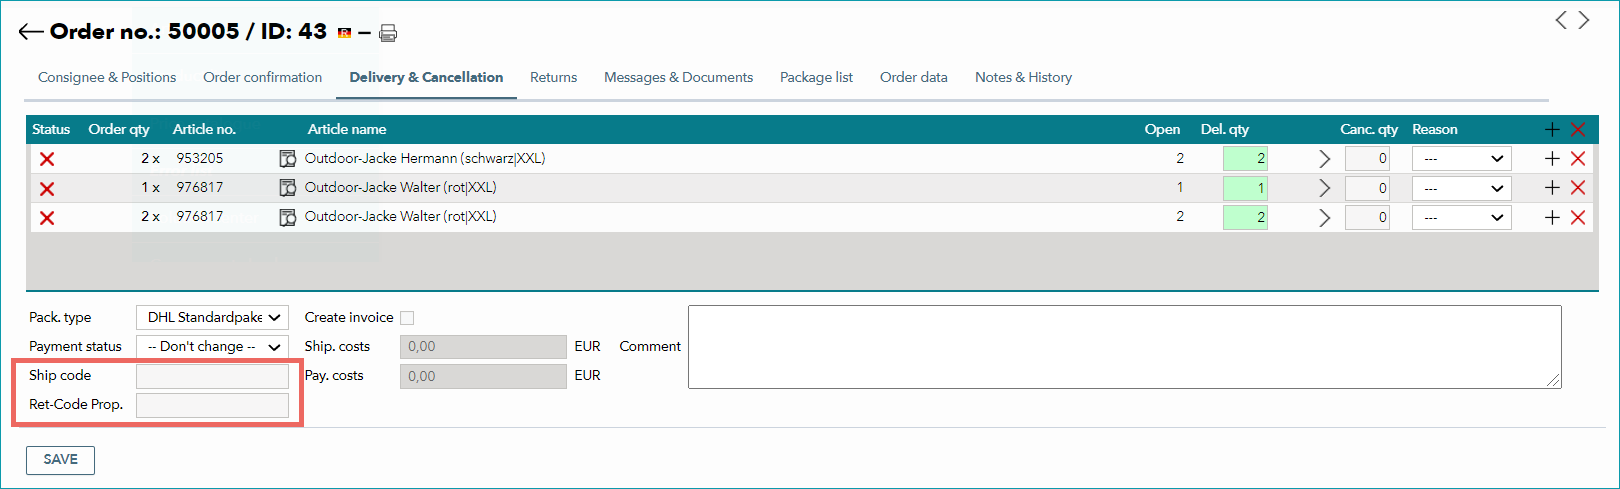This screenshot has width=1620, height=489.
Task: Click the Del. qty column header
Action: pos(1225,129)
